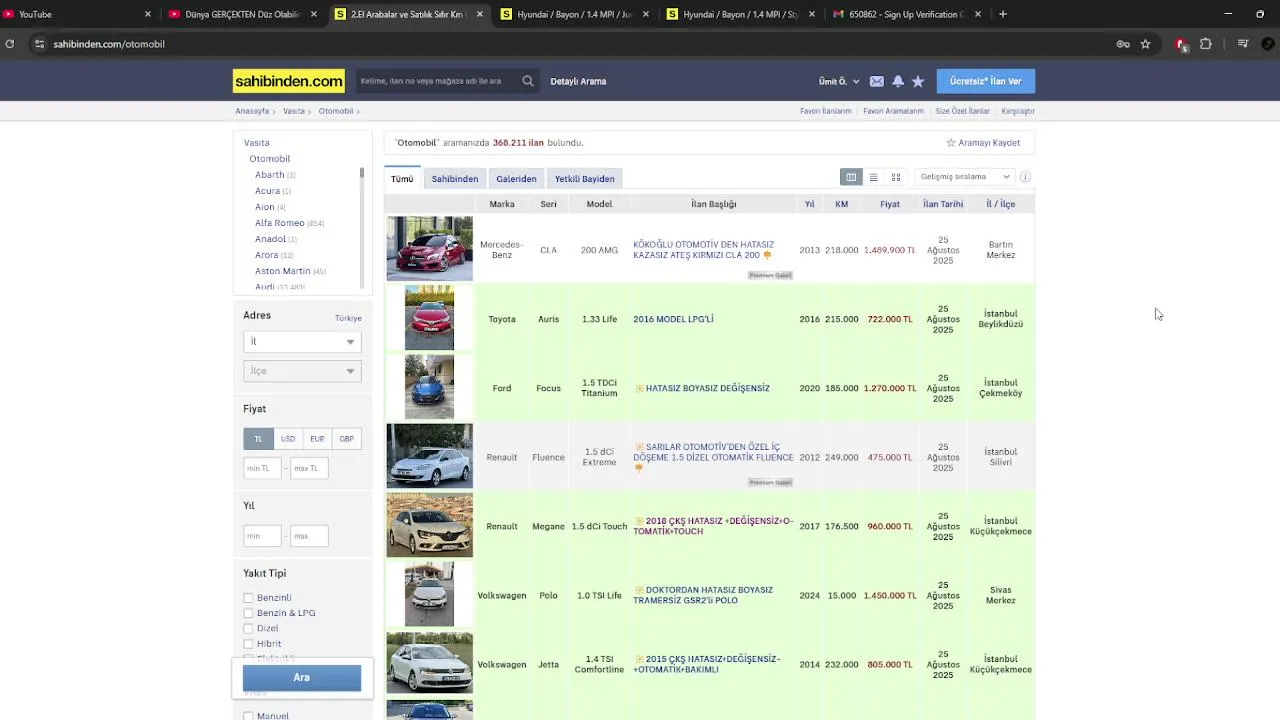Open messages envelope icon in header
The image size is (1280, 720).
[x=876, y=81]
